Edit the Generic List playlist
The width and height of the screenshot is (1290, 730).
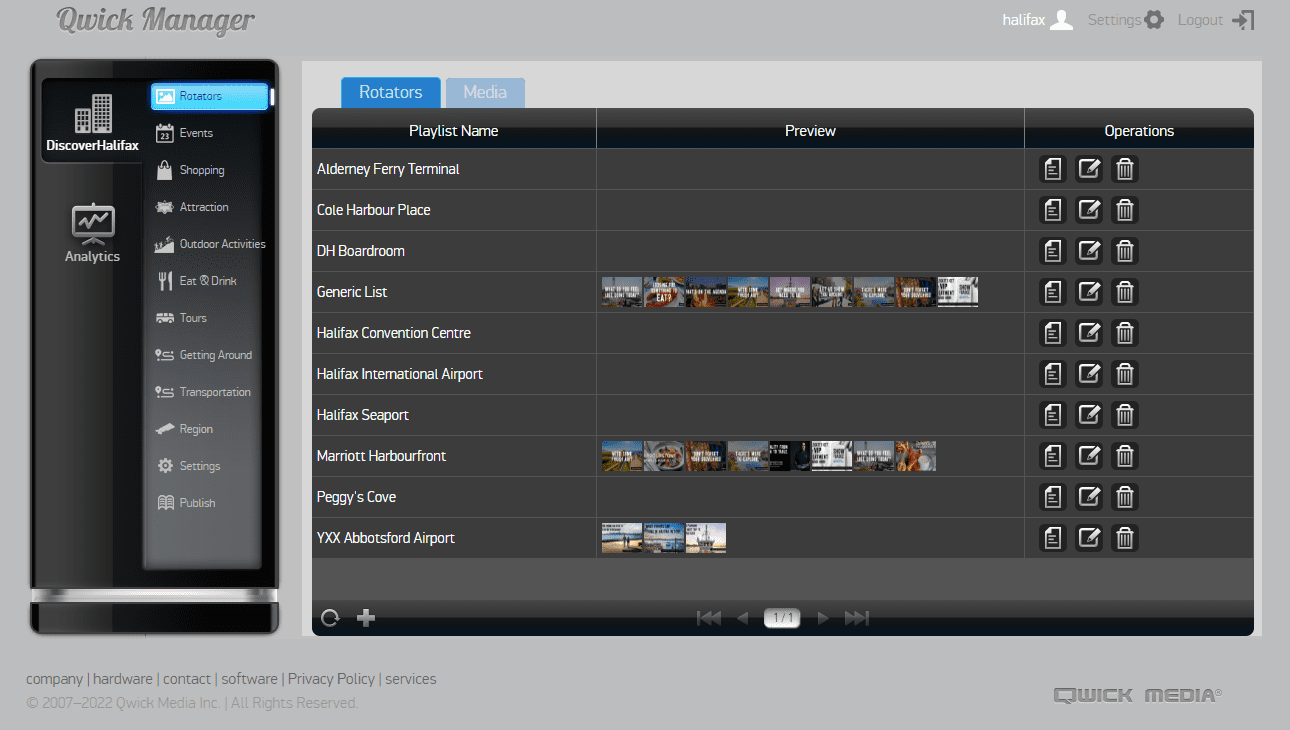pos(1089,292)
